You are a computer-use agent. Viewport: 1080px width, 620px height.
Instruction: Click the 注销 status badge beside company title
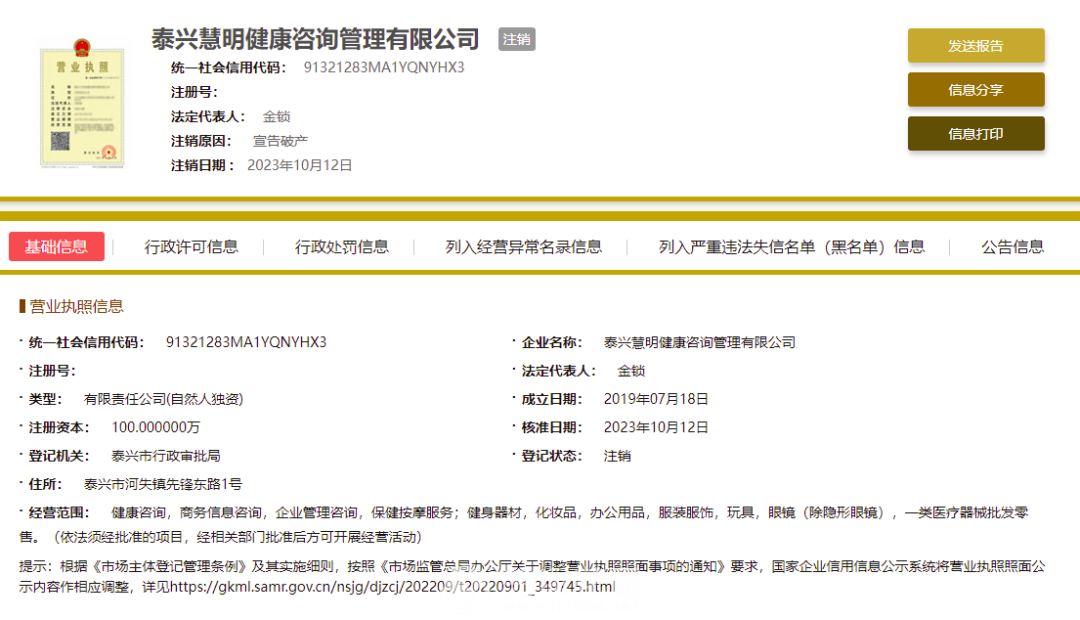pyautogui.click(x=517, y=39)
